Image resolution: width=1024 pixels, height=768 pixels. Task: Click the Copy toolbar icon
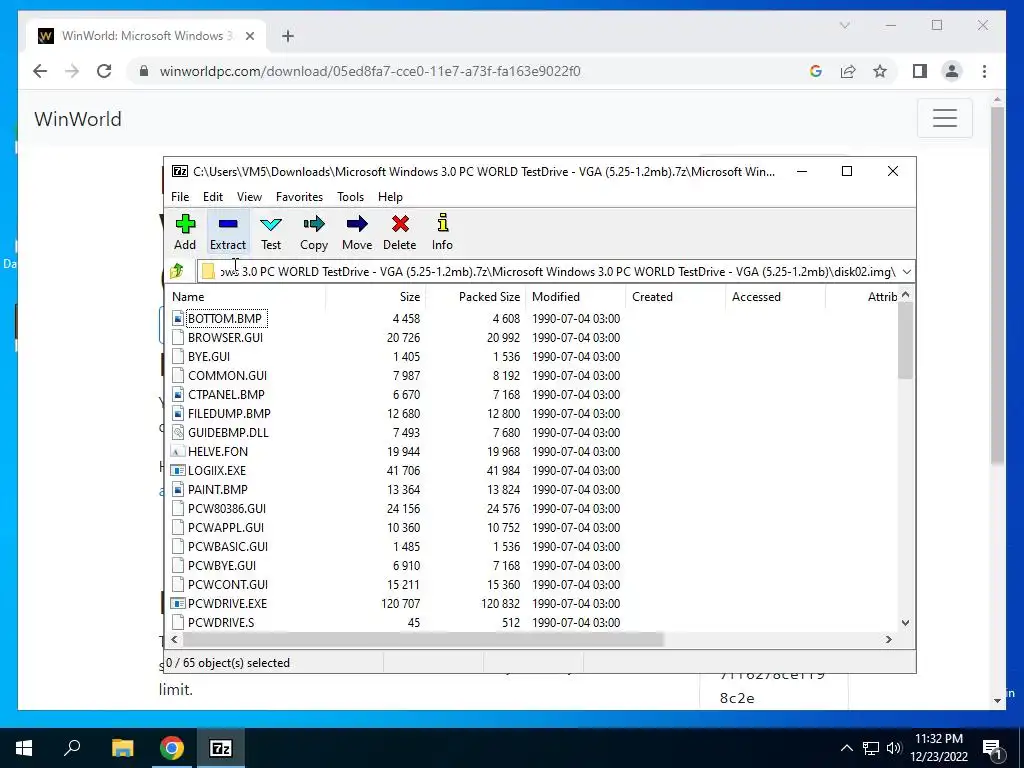pyautogui.click(x=313, y=232)
